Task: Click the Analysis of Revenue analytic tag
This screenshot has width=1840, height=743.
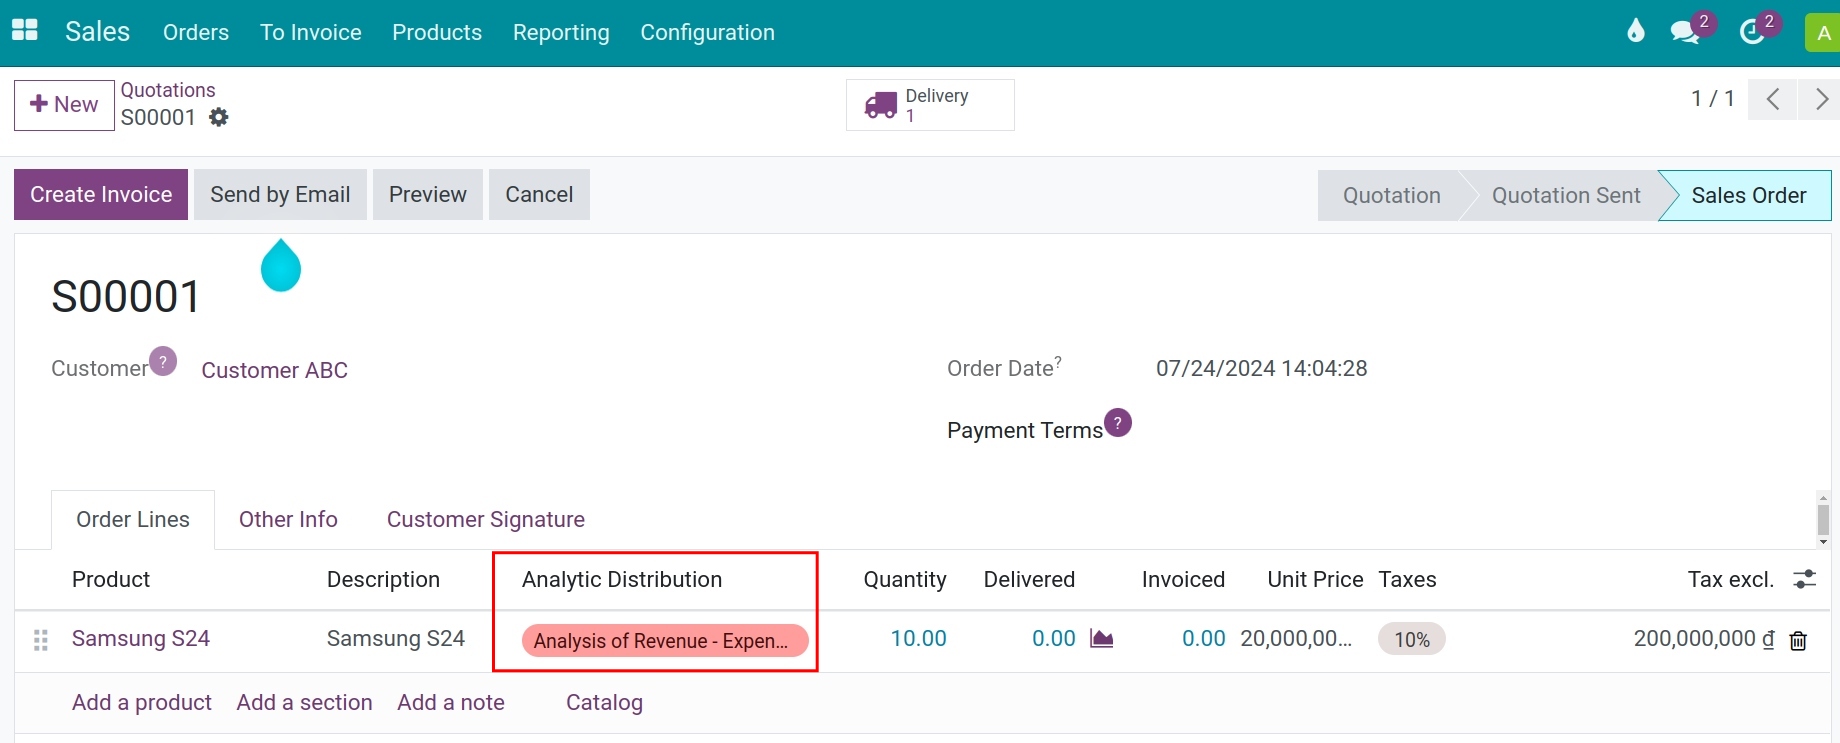Action: 665,640
